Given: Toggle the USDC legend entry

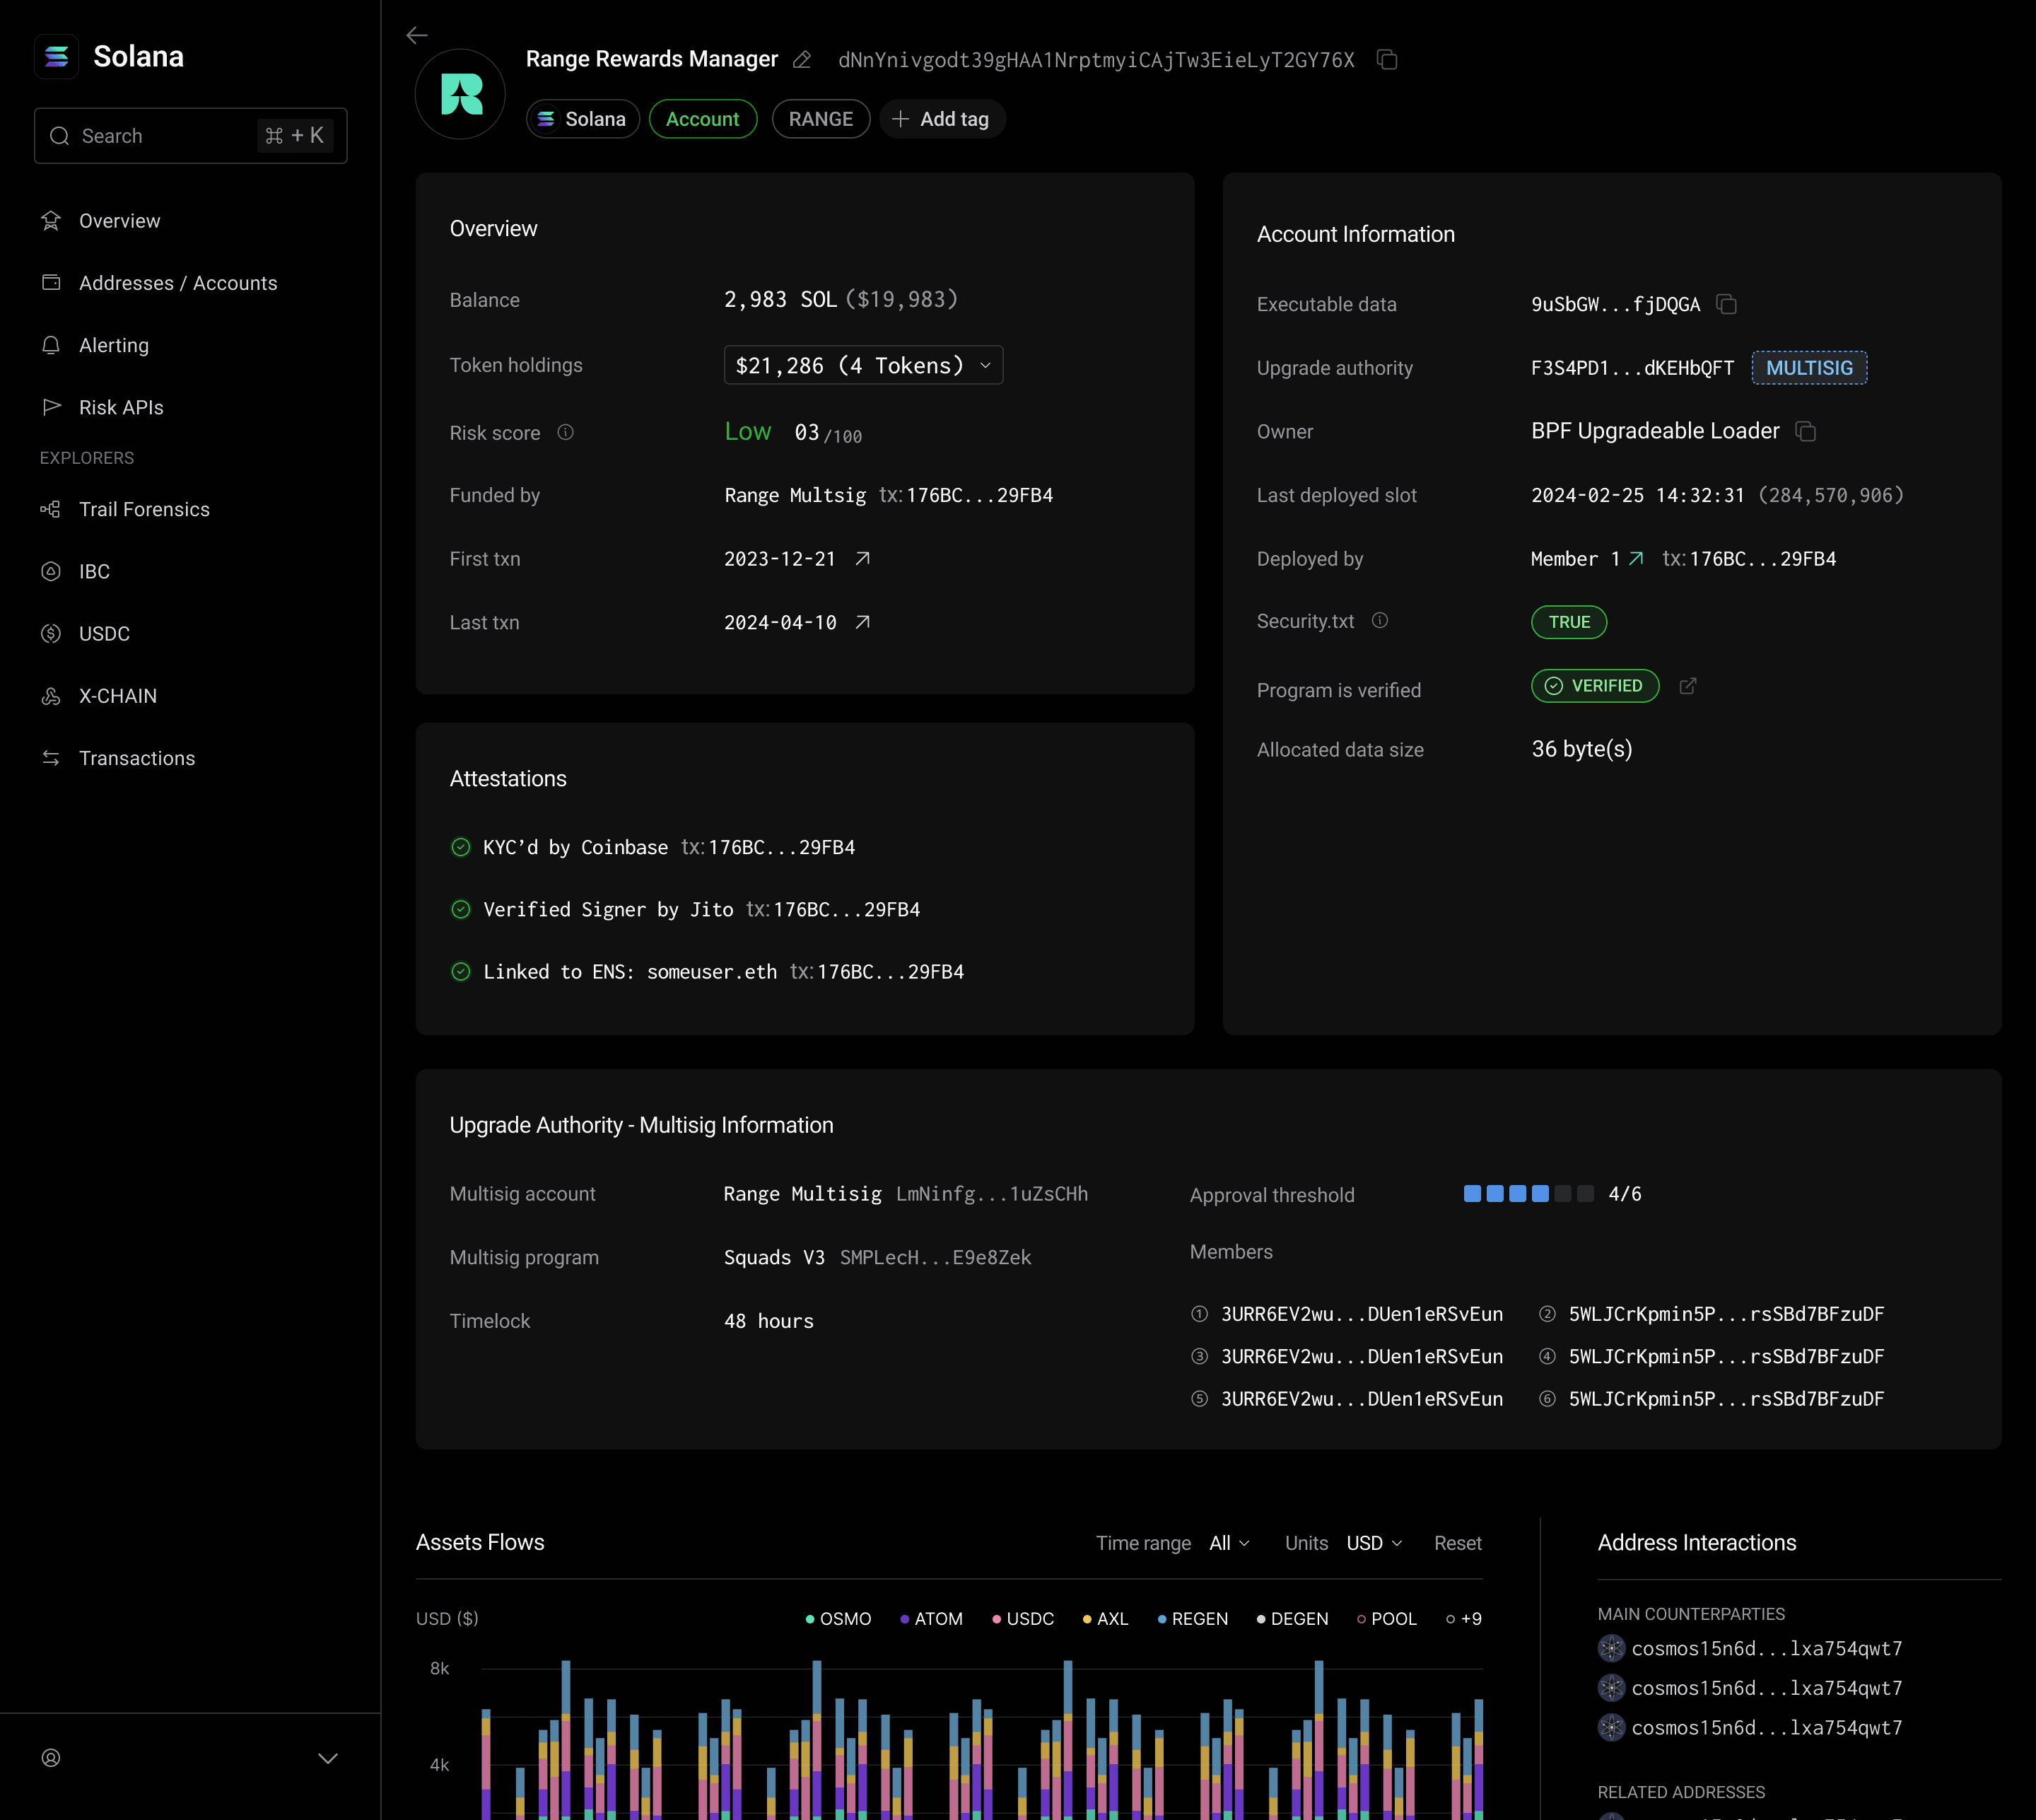Looking at the screenshot, I should click(1022, 1618).
